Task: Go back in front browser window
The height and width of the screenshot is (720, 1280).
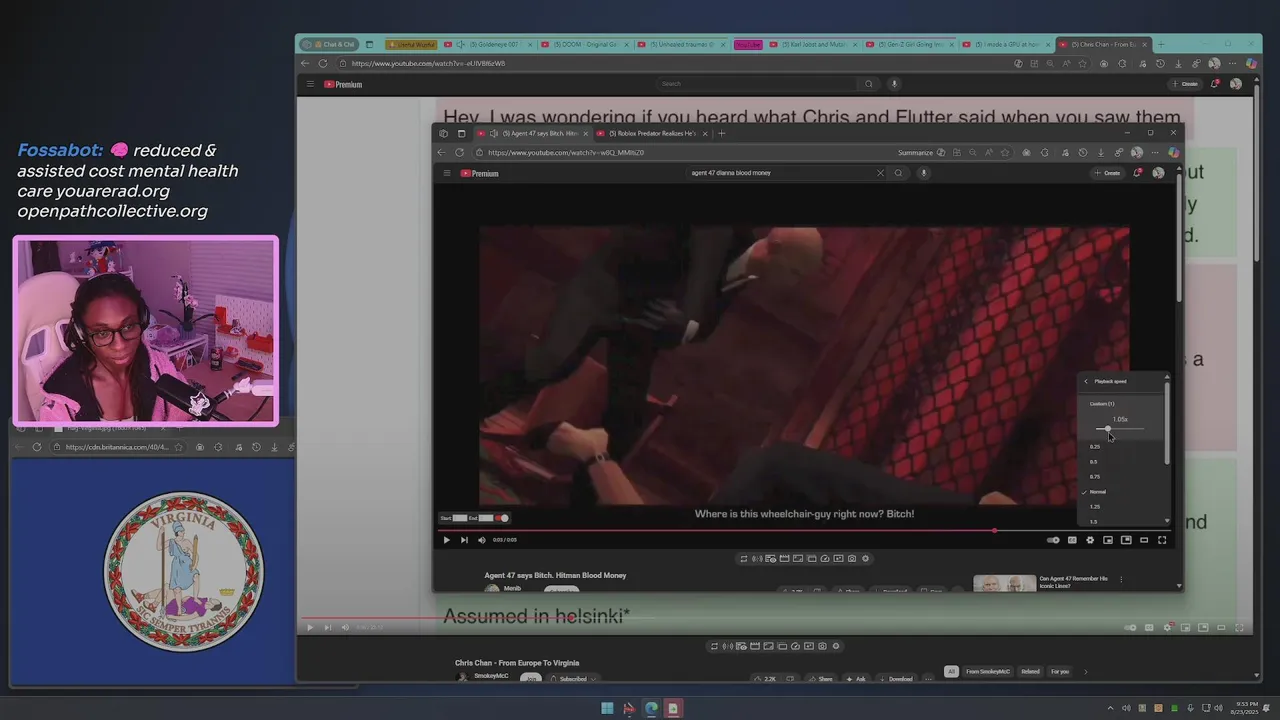Action: (441, 153)
